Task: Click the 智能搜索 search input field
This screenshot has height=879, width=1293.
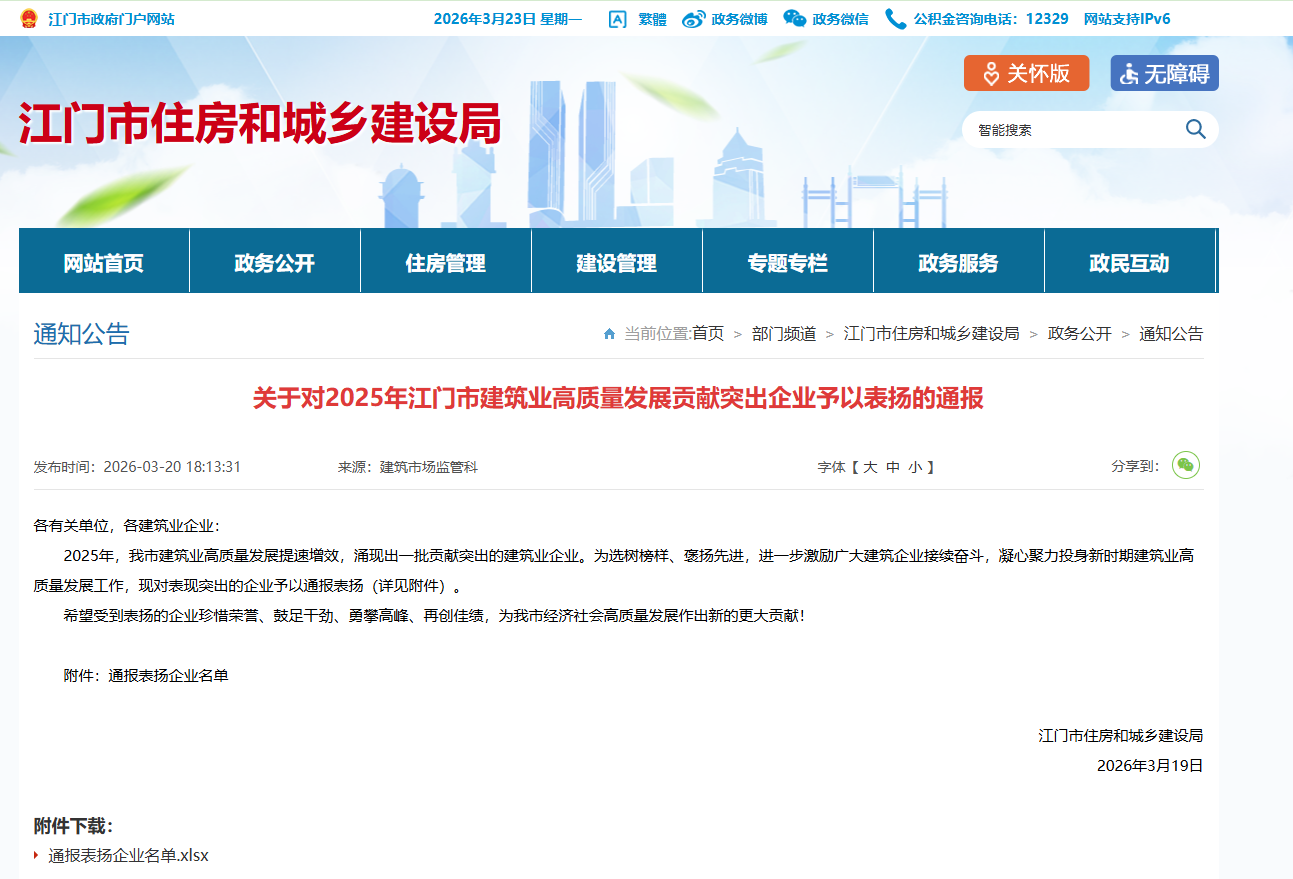Action: coord(1070,130)
